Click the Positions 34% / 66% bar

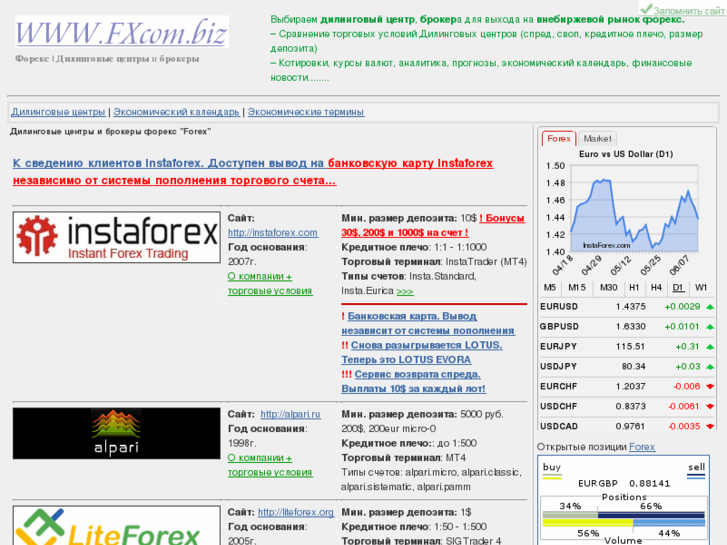(624, 515)
